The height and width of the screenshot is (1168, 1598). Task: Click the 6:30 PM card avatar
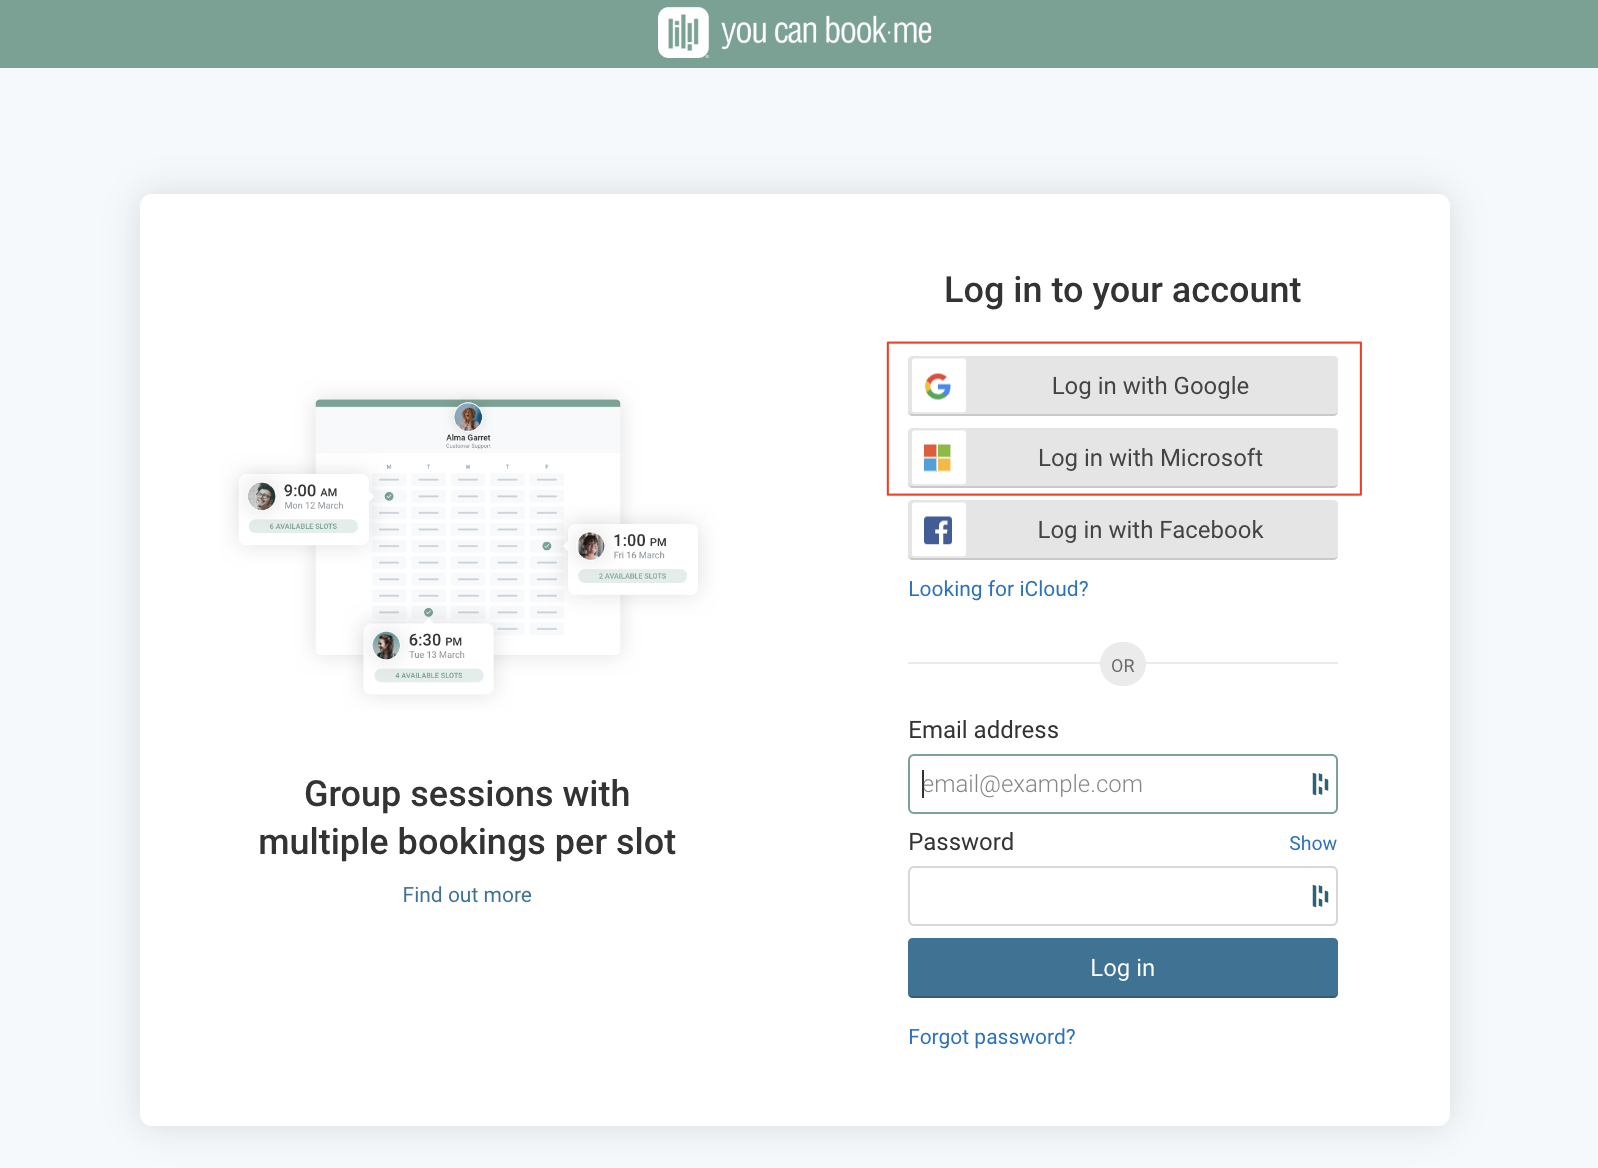tap(387, 645)
